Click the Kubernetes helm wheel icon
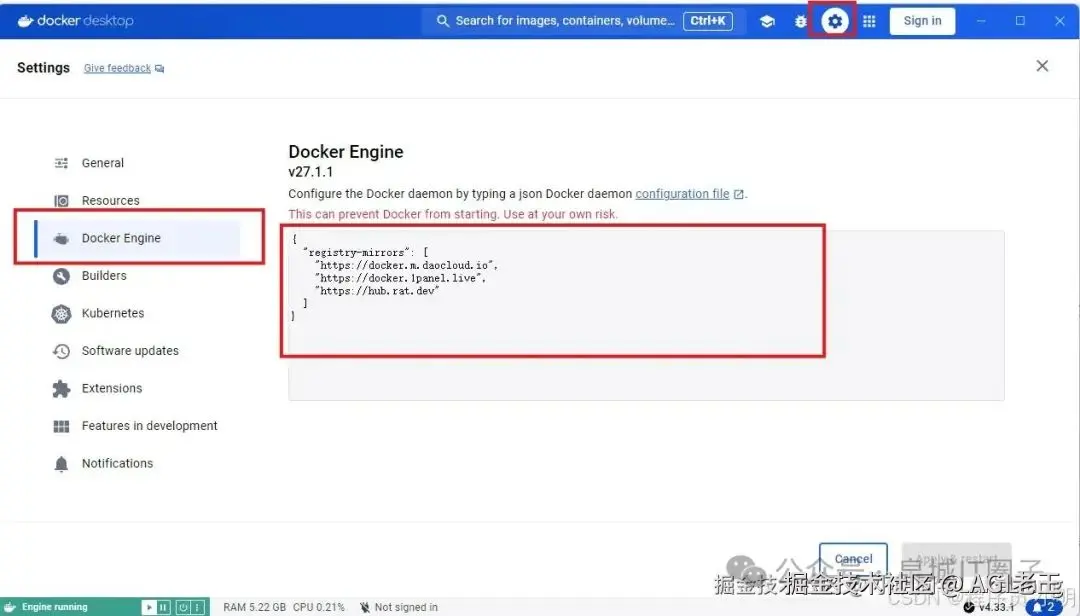 61,314
